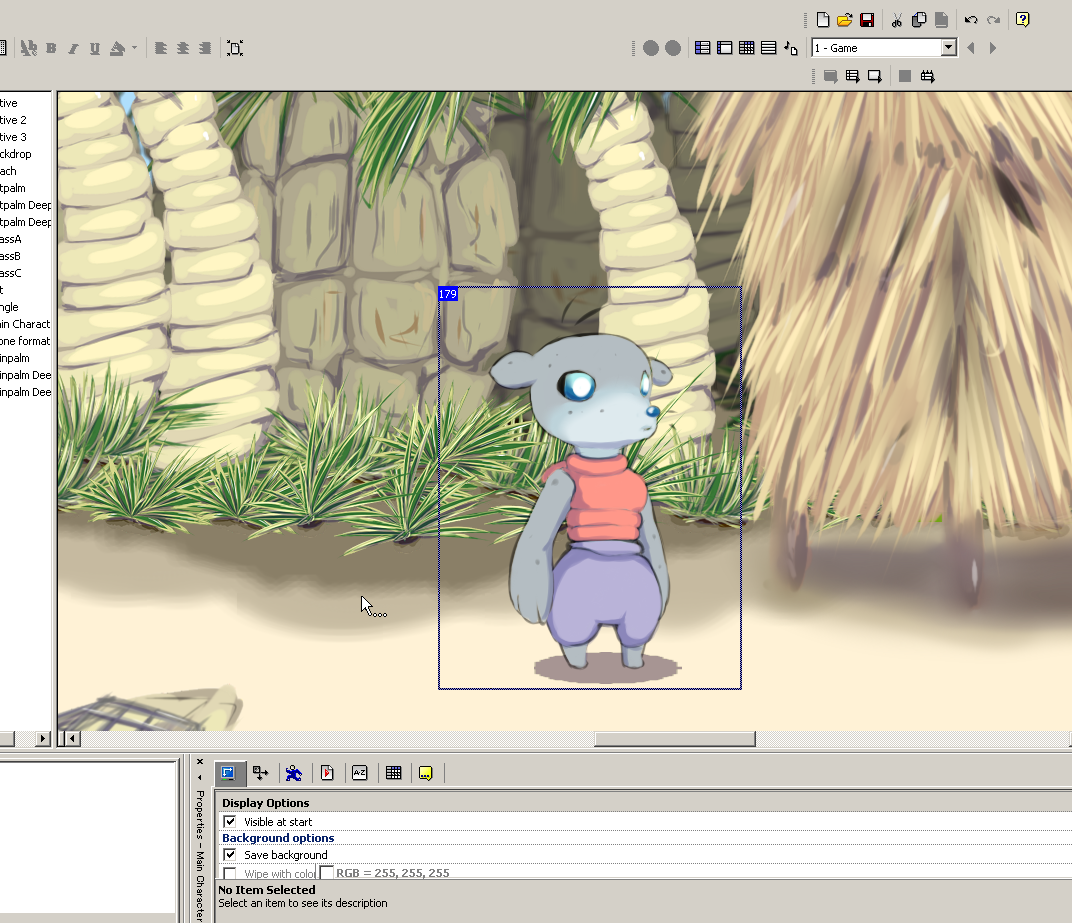This screenshot has height=923, width=1072.
Task: Click the Save floppy disk icon
Action: coord(867,20)
